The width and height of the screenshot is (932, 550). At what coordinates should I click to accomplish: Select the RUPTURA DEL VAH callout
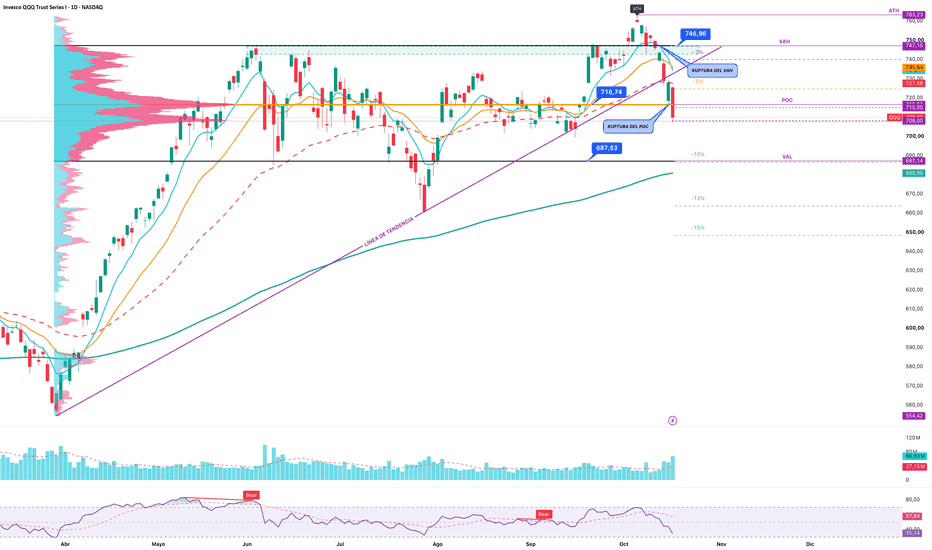pos(711,70)
